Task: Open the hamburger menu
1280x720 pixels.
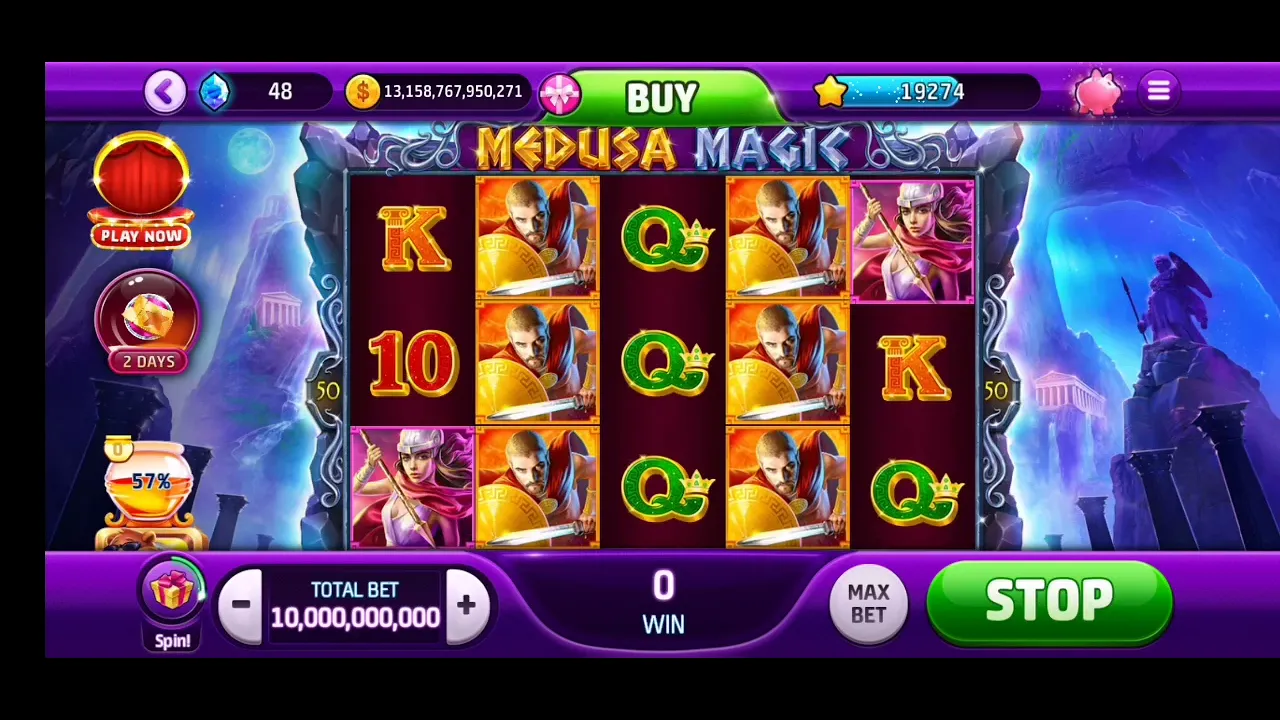Action: 1159,92
